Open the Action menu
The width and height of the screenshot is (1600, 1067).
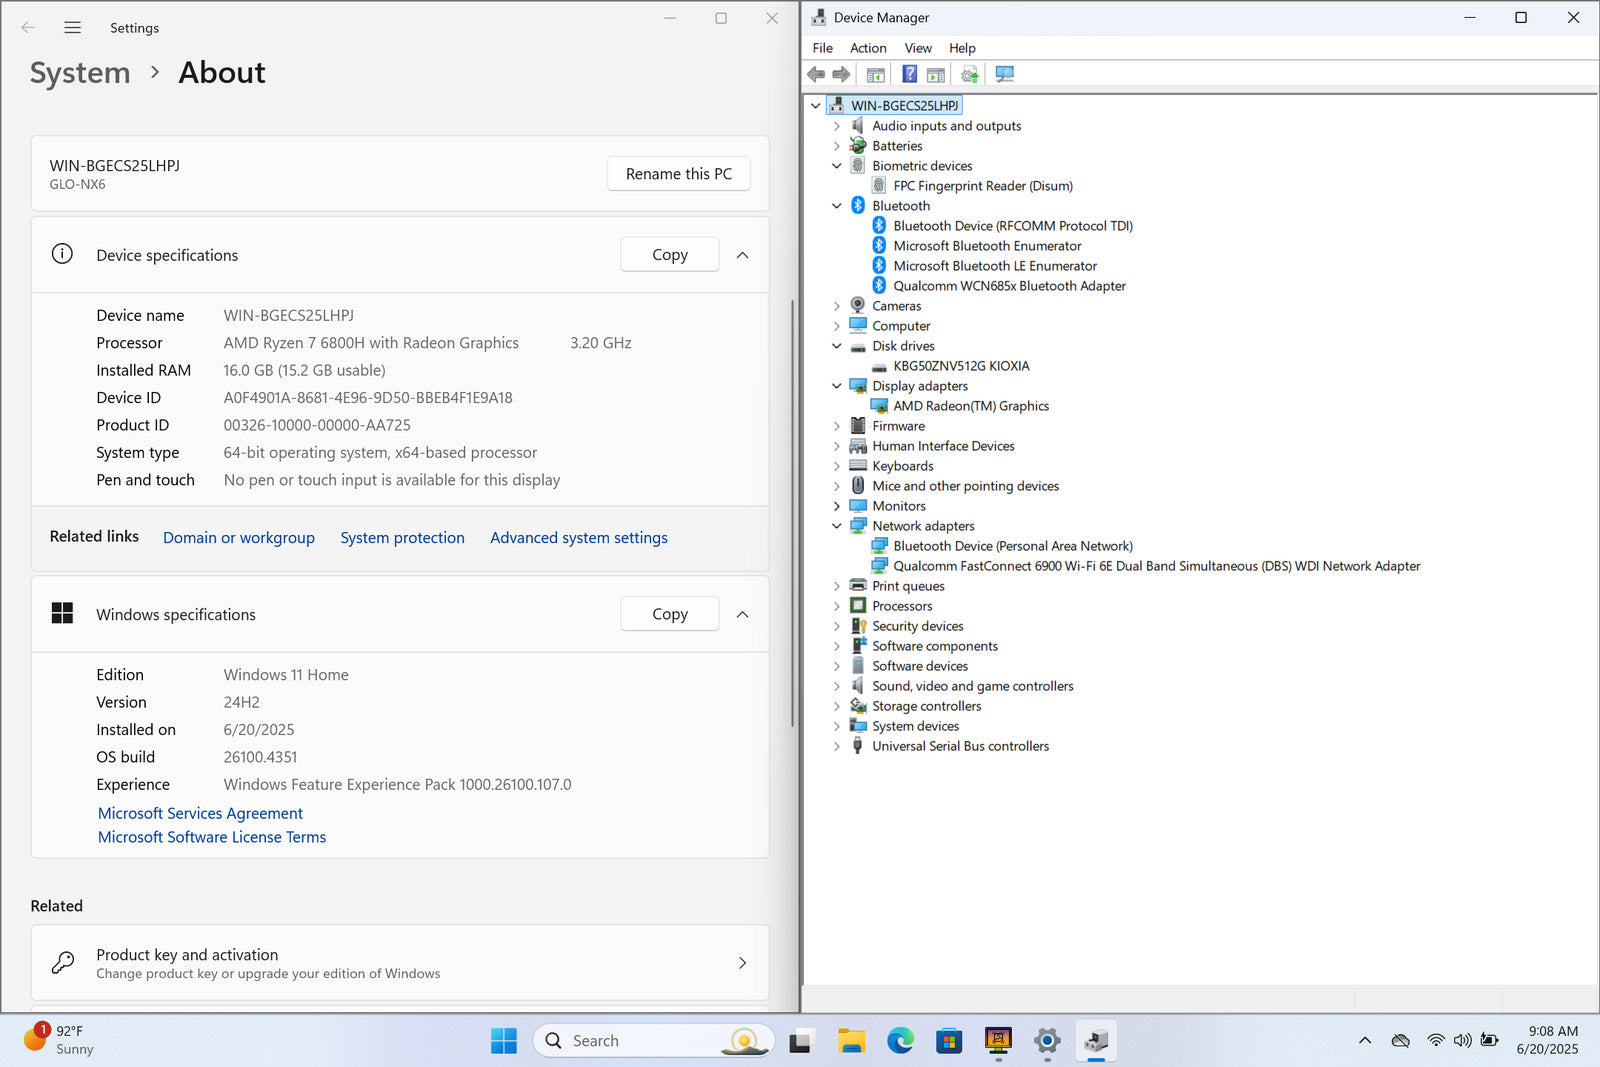click(x=867, y=48)
